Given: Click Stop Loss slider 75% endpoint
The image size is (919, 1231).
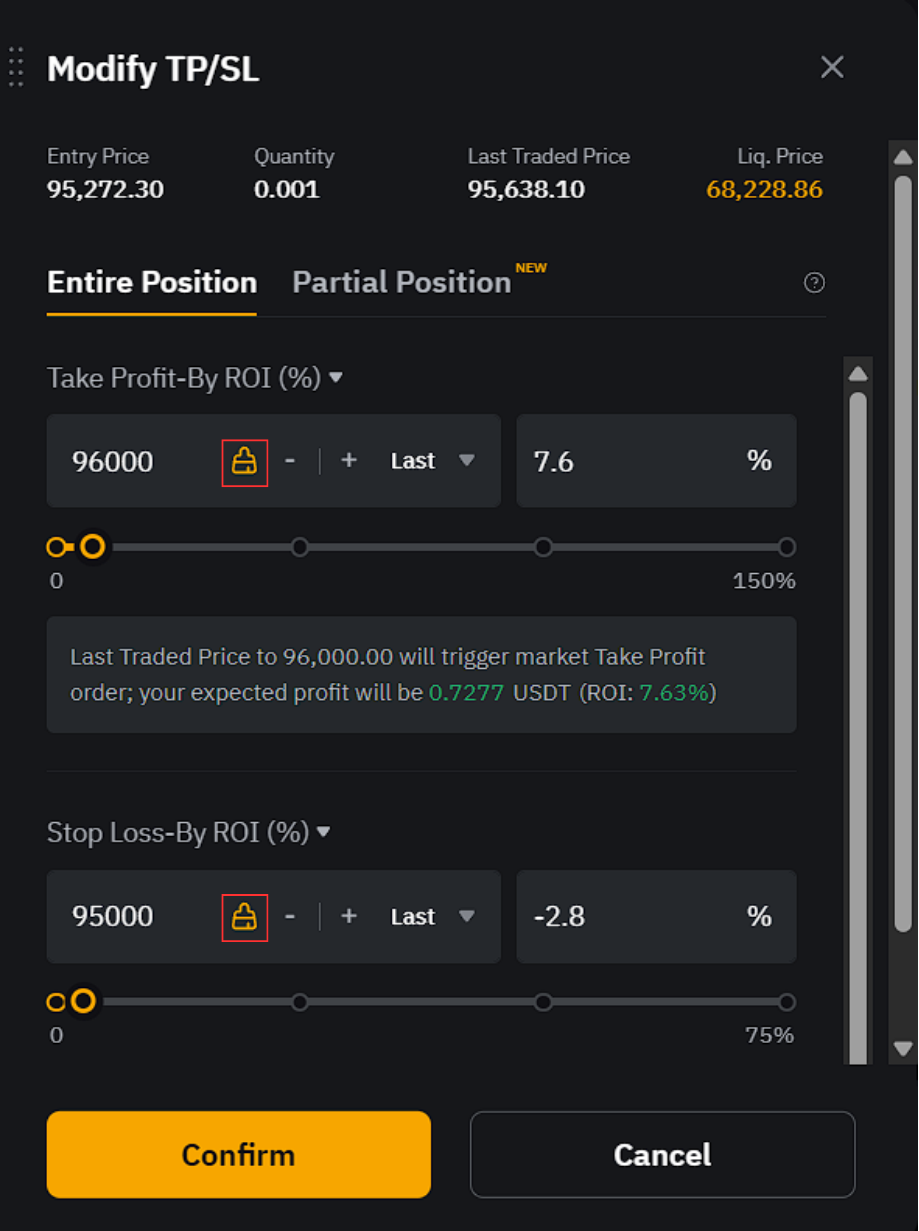Looking at the screenshot, I should tap(787, 1002).
